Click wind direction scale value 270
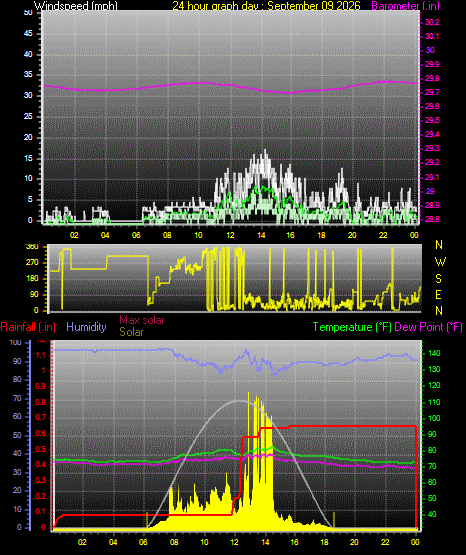The width and height of the screenshot is (466, 555). coord(32,263)
